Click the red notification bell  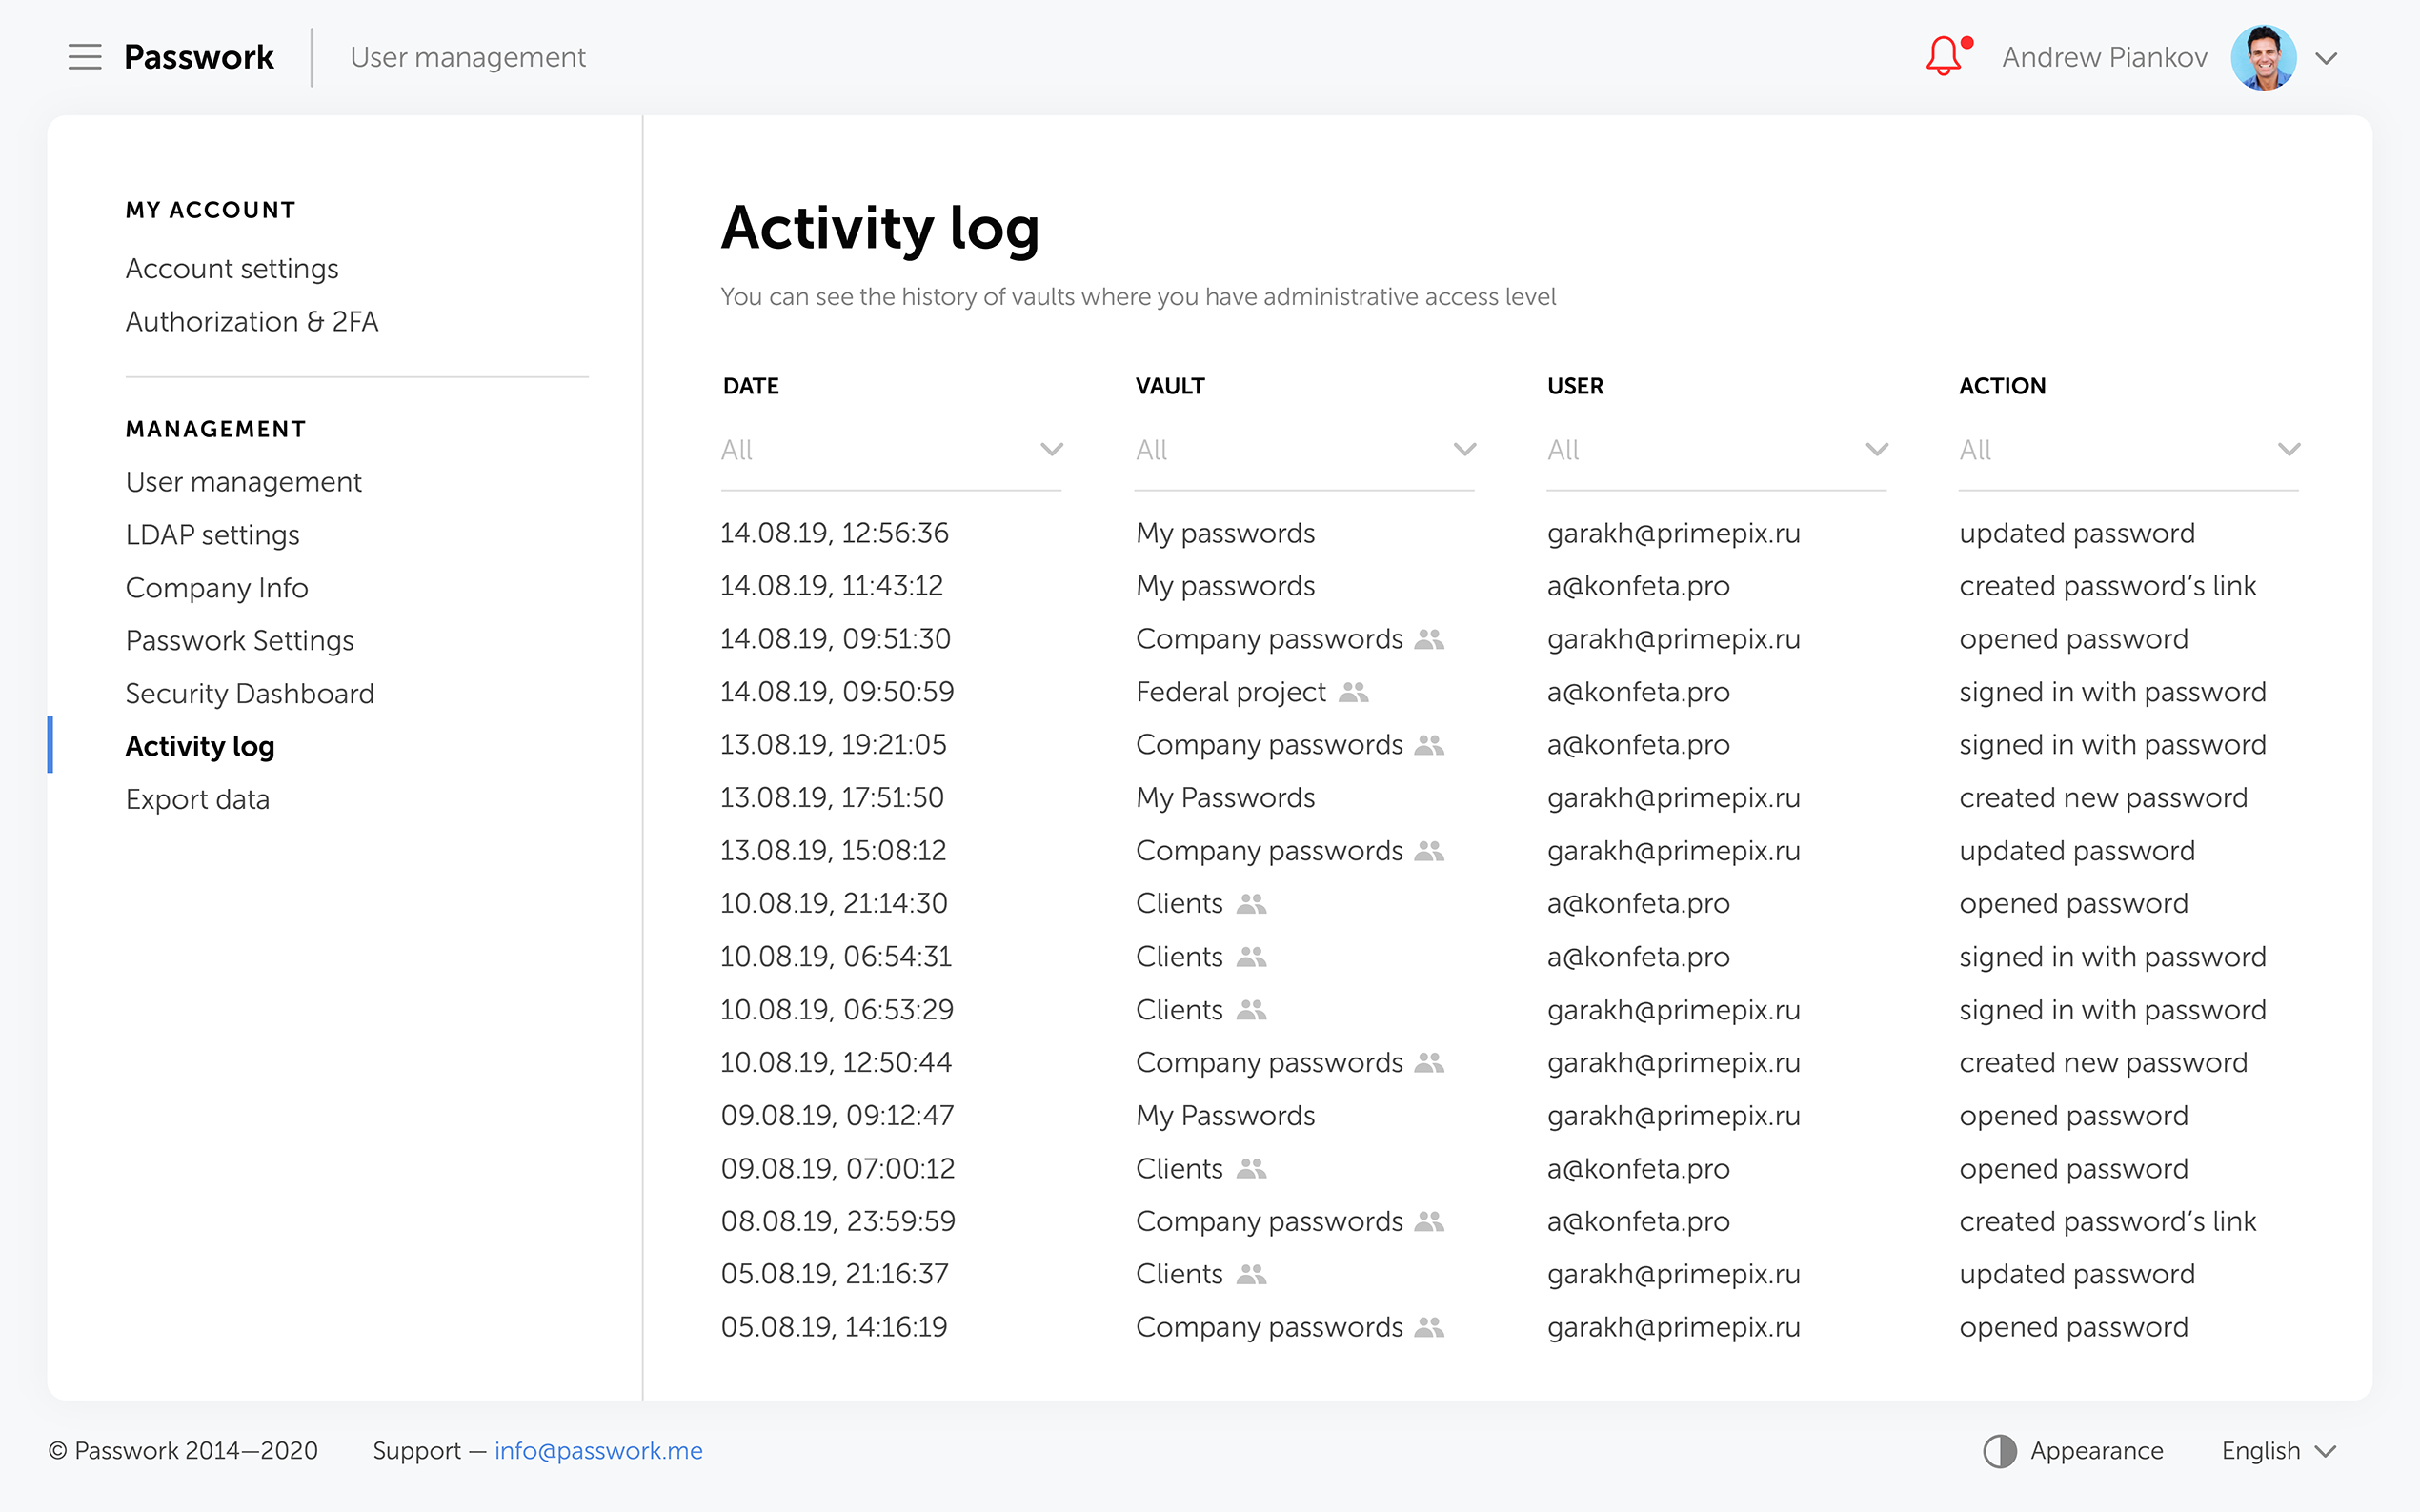[1943, 57]
